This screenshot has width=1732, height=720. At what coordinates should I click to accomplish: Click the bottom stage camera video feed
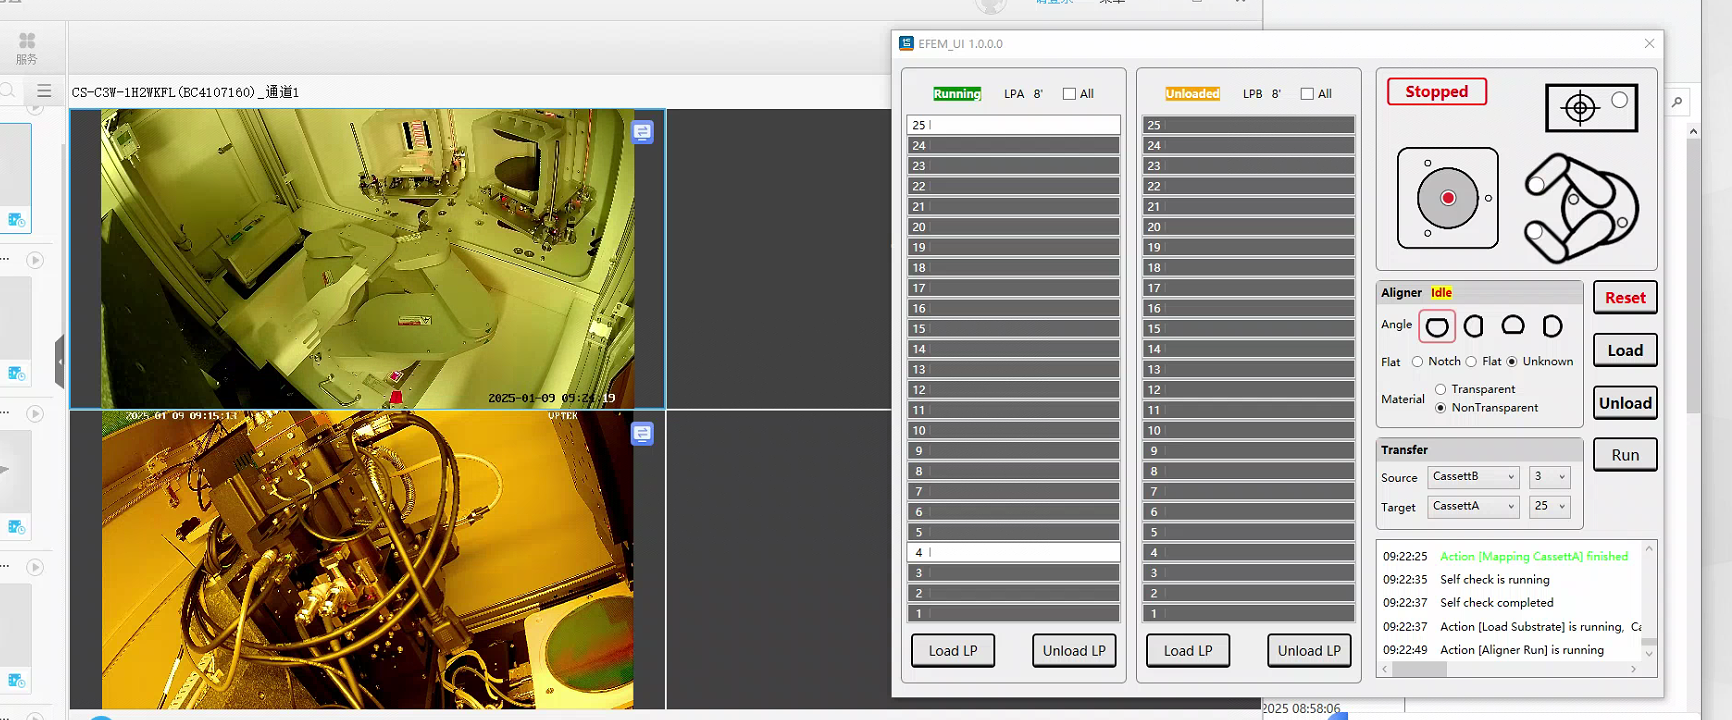pos(367,560)
